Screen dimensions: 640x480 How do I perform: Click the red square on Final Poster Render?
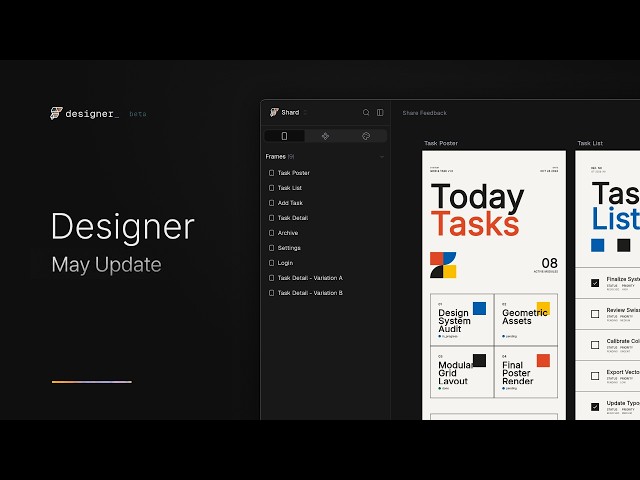point(543,360)
